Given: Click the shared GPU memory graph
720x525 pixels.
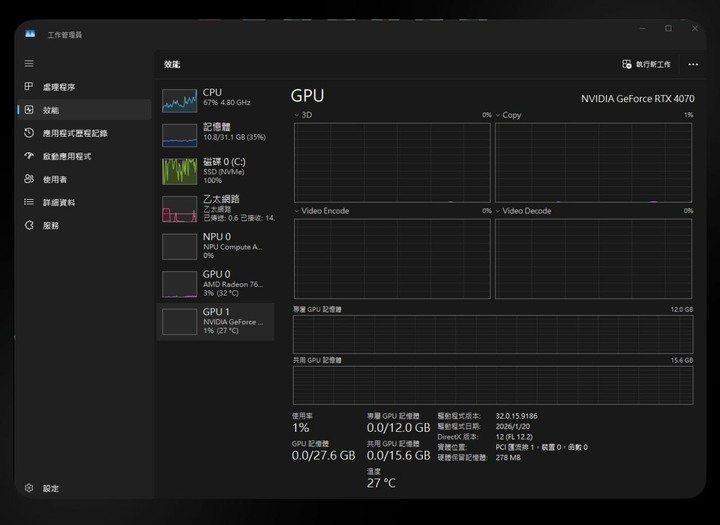Looking at the screenshot, I should point(493,385).
